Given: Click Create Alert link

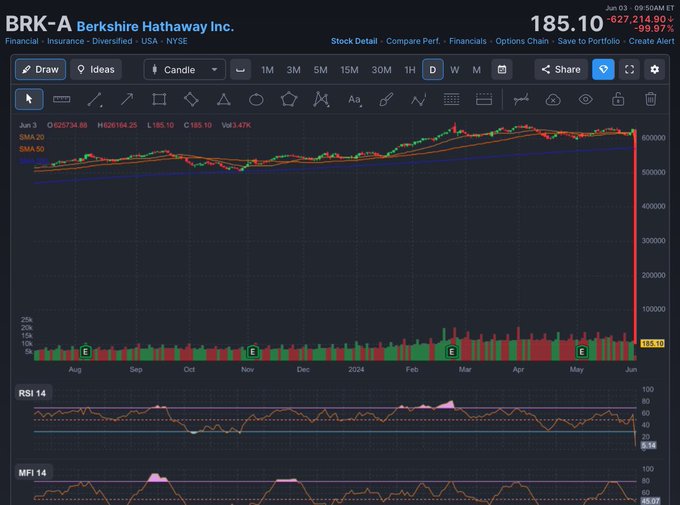Looking at the screenshot, I should coord(651,41).
